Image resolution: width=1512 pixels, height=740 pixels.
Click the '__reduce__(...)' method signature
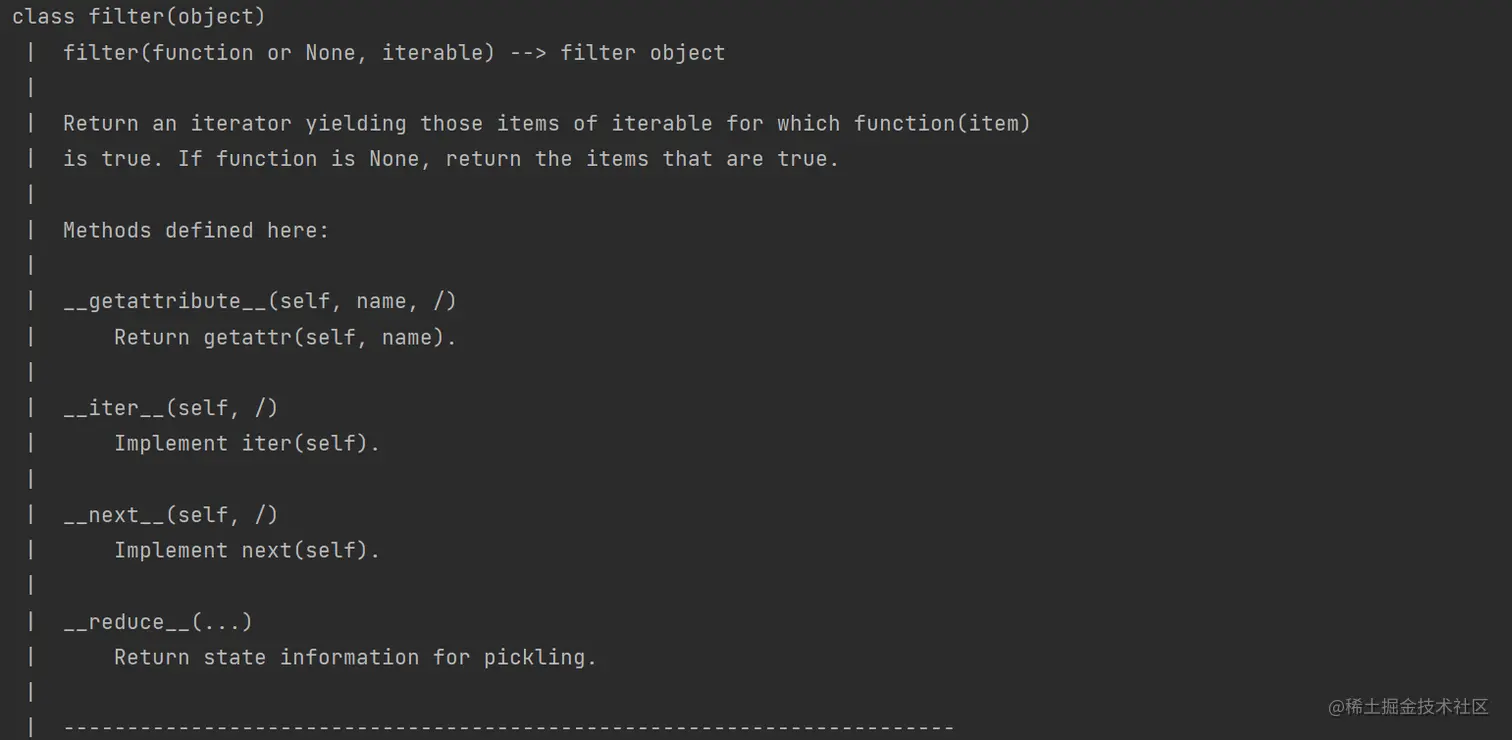tap(158, 622)
